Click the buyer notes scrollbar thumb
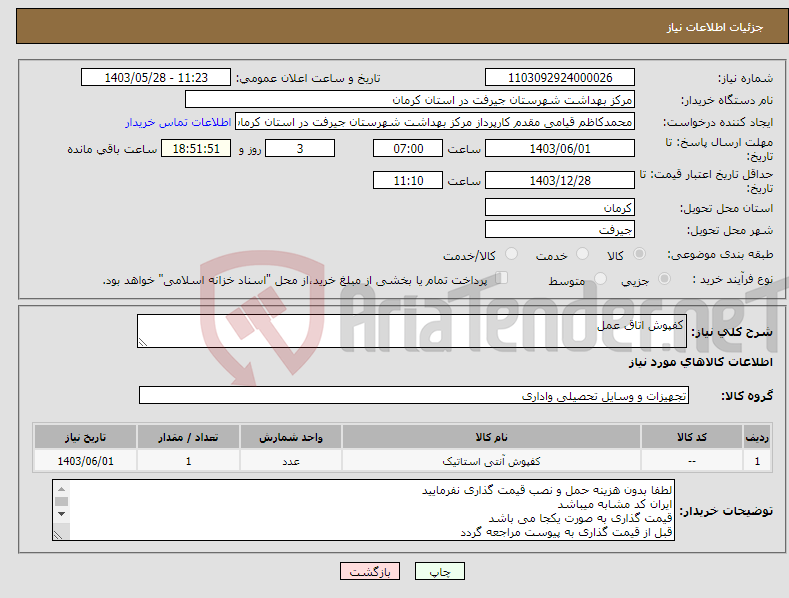This screenshot has width=789, height=598. pos(61,501)
